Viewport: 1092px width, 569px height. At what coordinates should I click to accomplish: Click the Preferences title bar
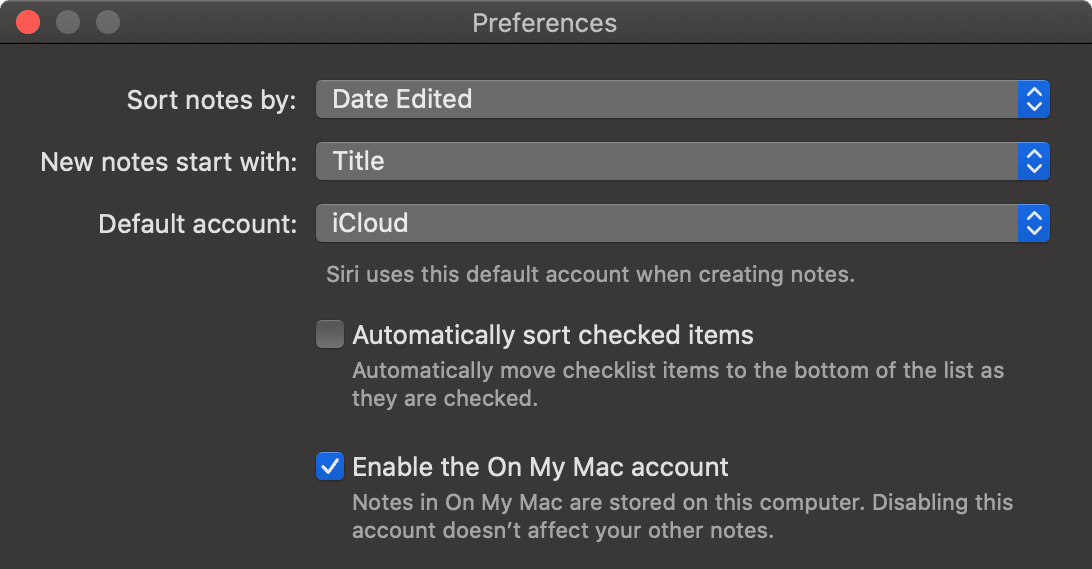[x=545, y=22]
